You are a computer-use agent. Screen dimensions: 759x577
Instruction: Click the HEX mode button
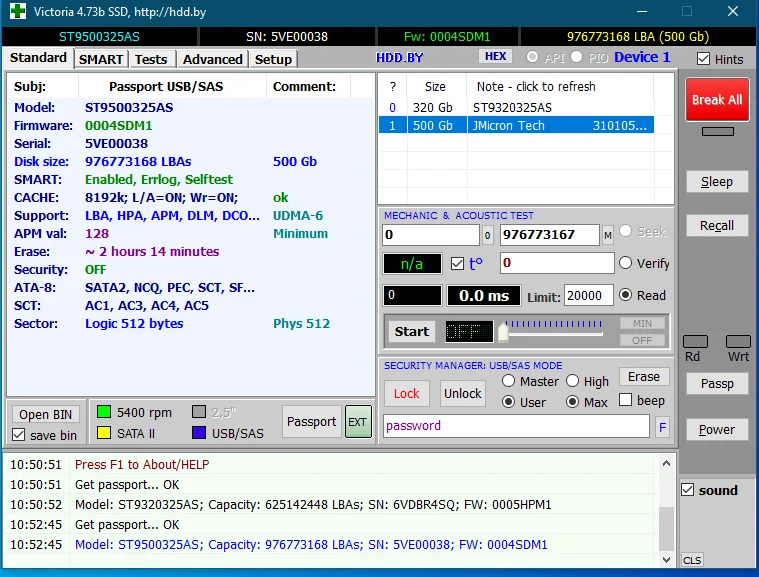tap(494, 57)
